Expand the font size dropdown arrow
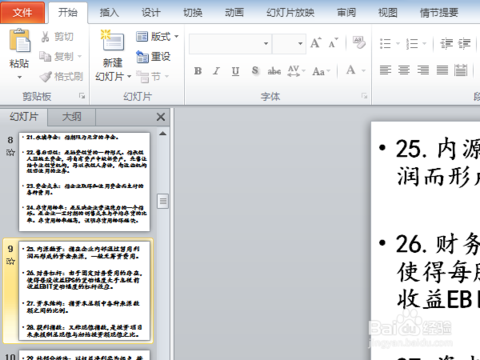 (x=300, y=44)
